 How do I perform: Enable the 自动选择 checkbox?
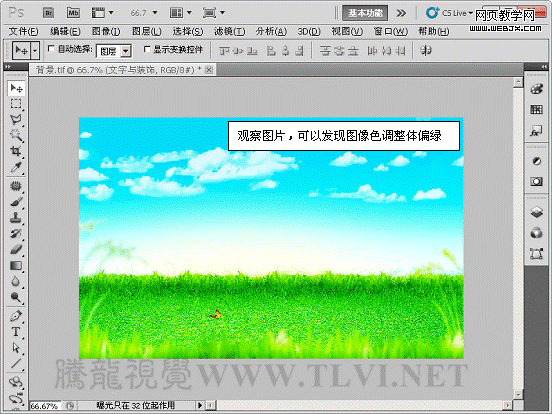click(51, 49)
